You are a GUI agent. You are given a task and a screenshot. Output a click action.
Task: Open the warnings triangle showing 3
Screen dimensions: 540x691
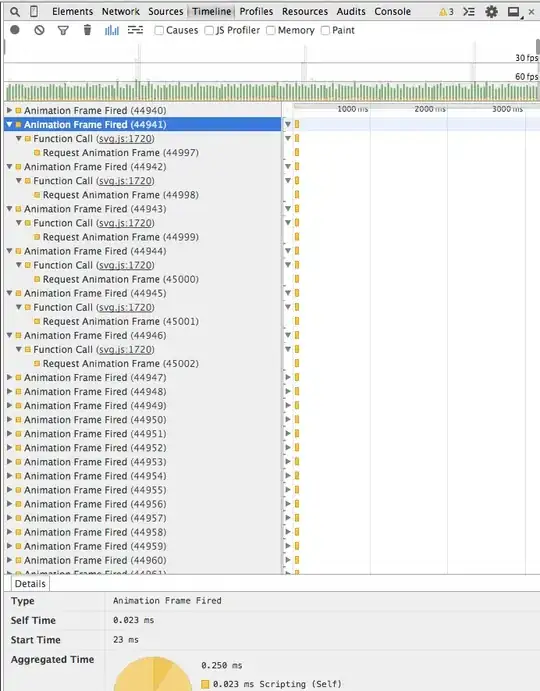click(446, 12)
